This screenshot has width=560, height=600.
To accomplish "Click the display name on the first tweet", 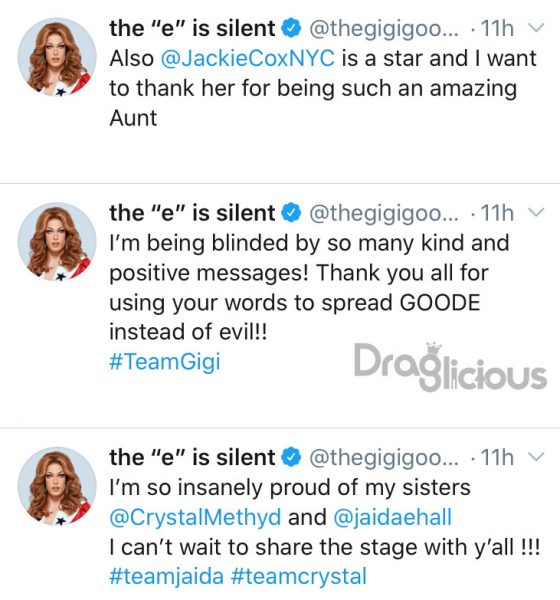I will point(192,29).
